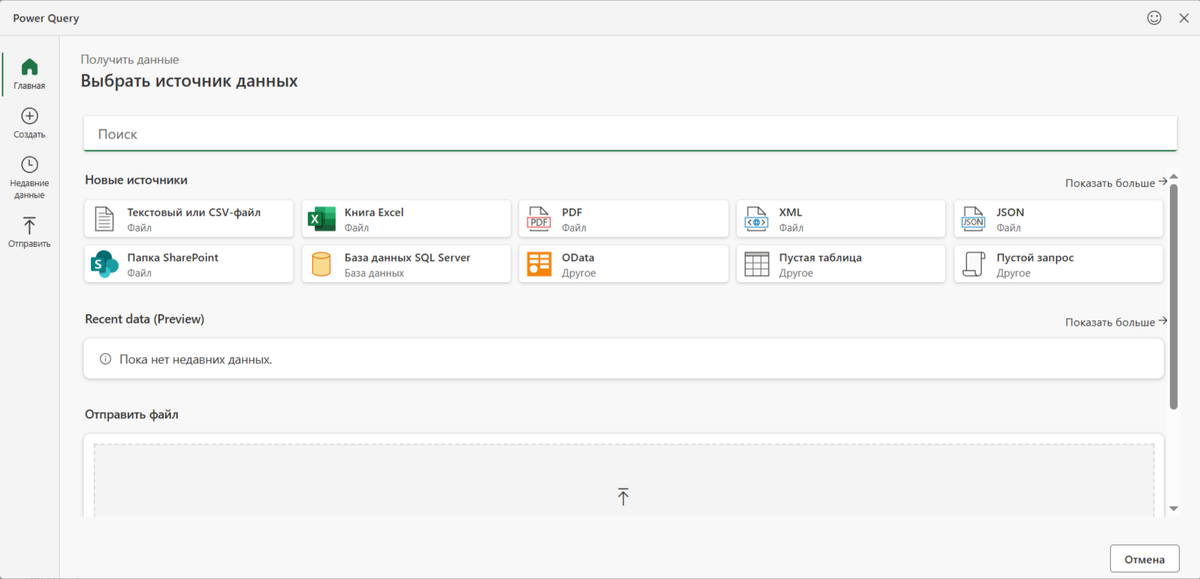Open the Папка SharePoint connector

coord(188,263)
